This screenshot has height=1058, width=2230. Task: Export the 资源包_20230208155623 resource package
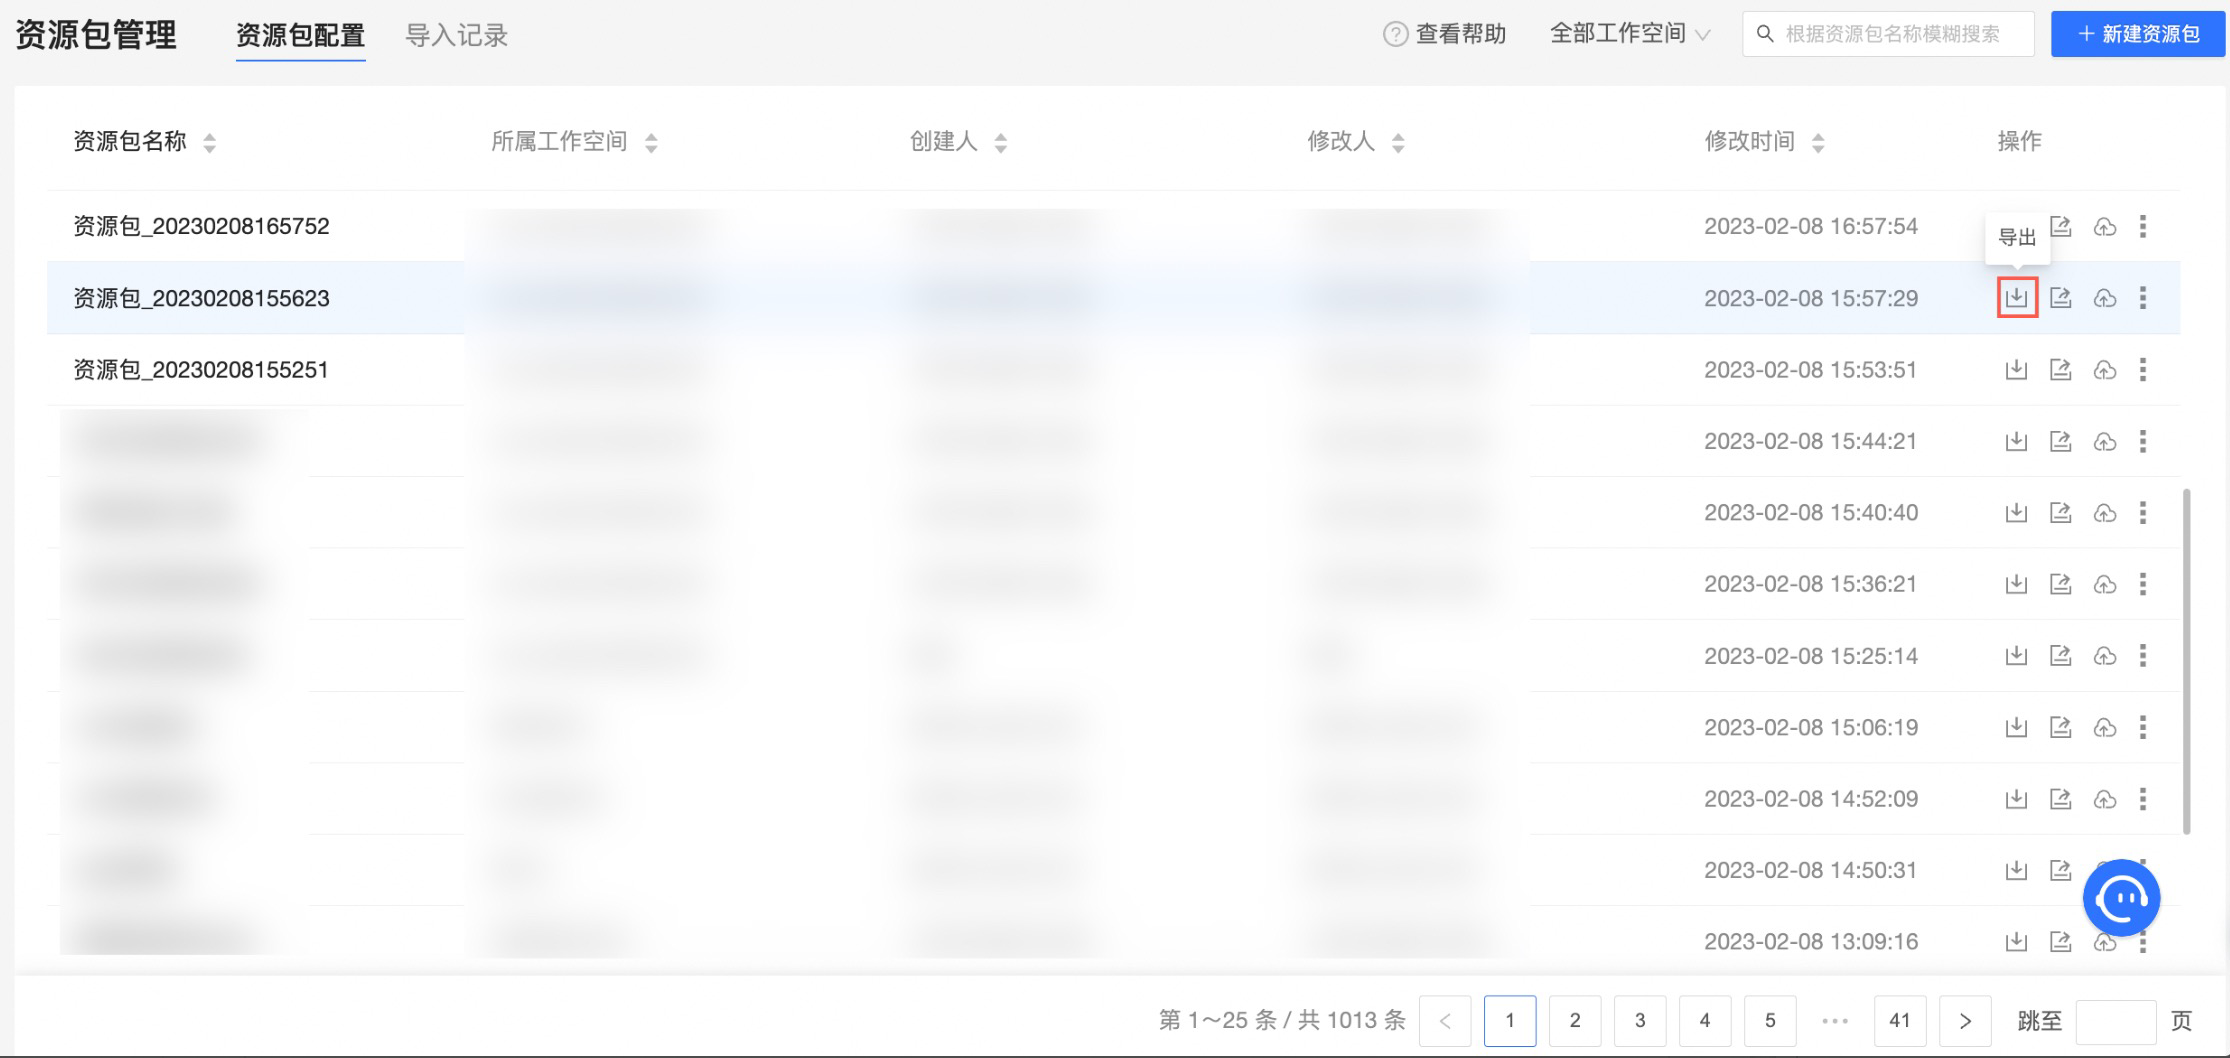[2016, 298]
